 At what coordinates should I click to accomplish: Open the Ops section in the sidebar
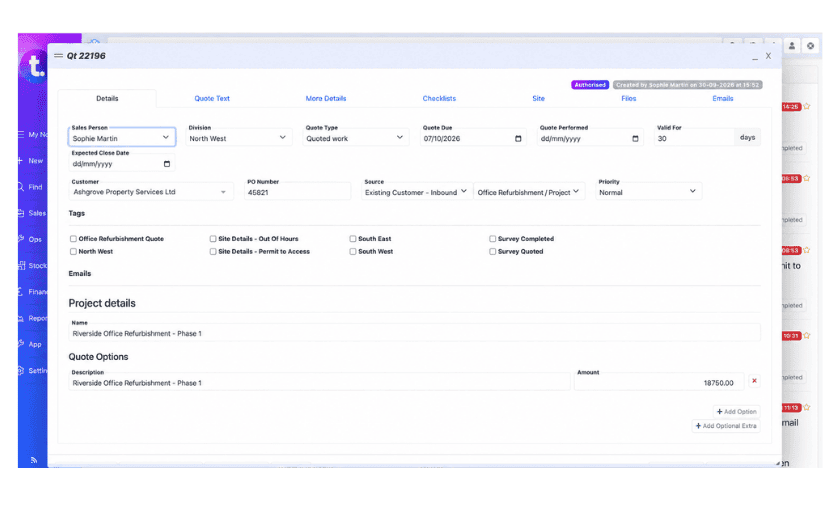tap(32, 239)
